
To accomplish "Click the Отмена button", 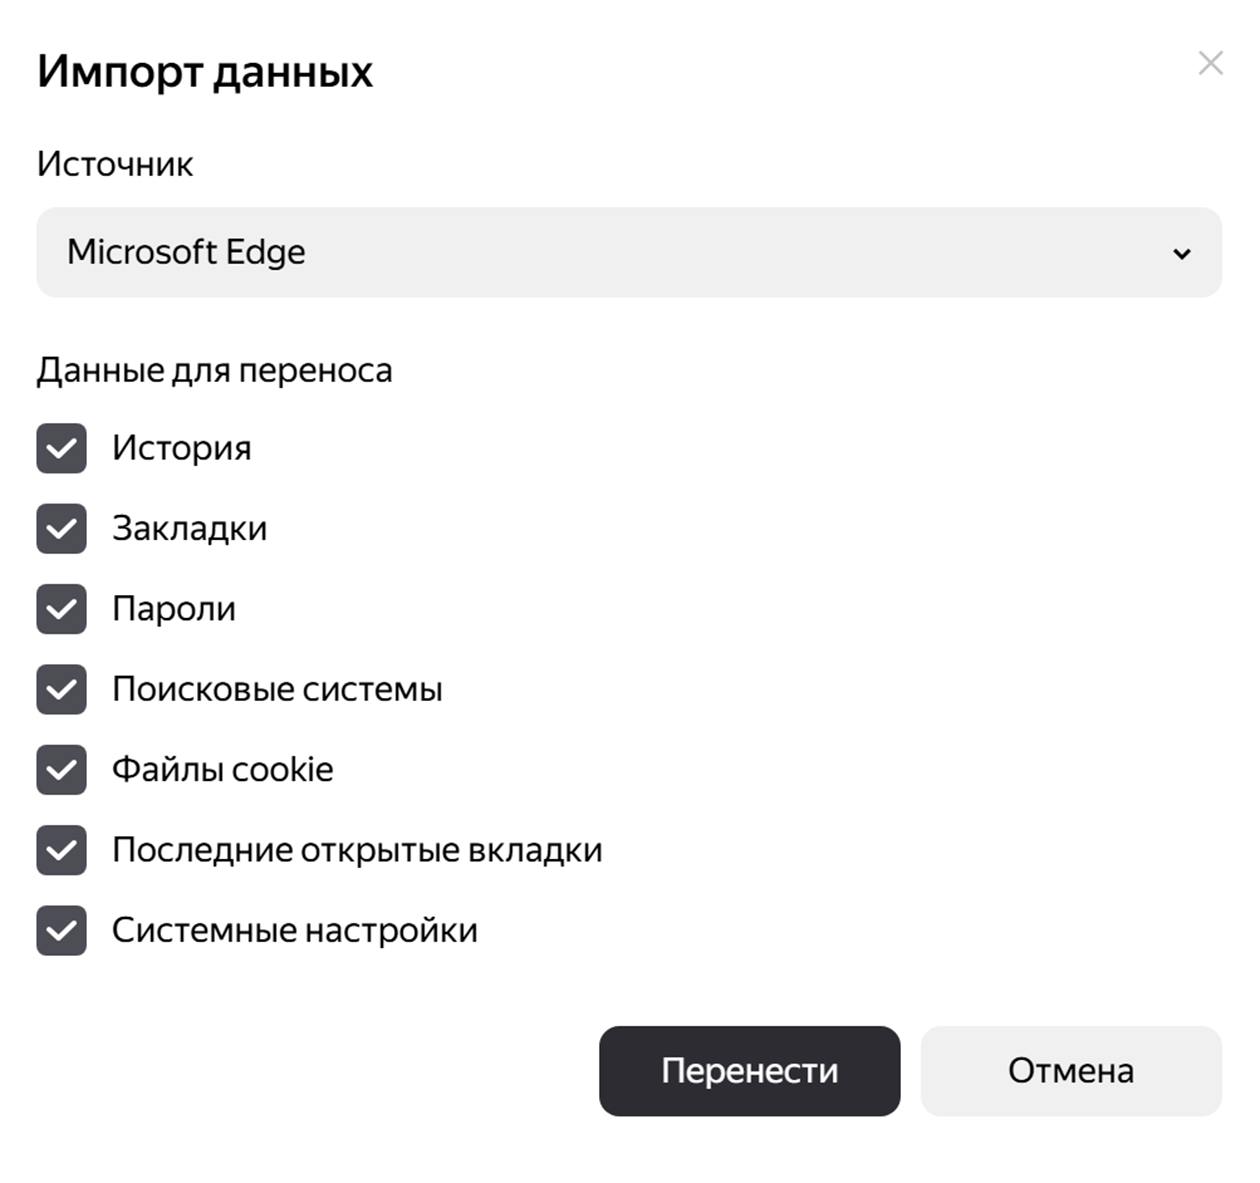I will (x=1070, y=1071).
